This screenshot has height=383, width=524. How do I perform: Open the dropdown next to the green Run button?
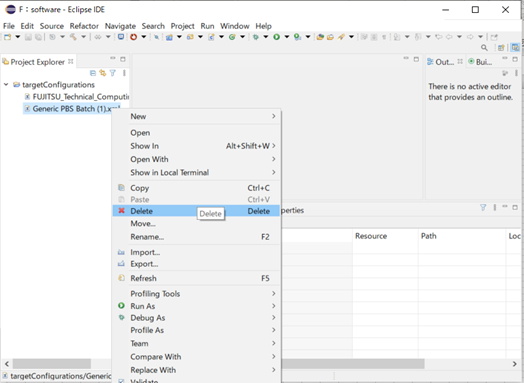coord(287,37)
